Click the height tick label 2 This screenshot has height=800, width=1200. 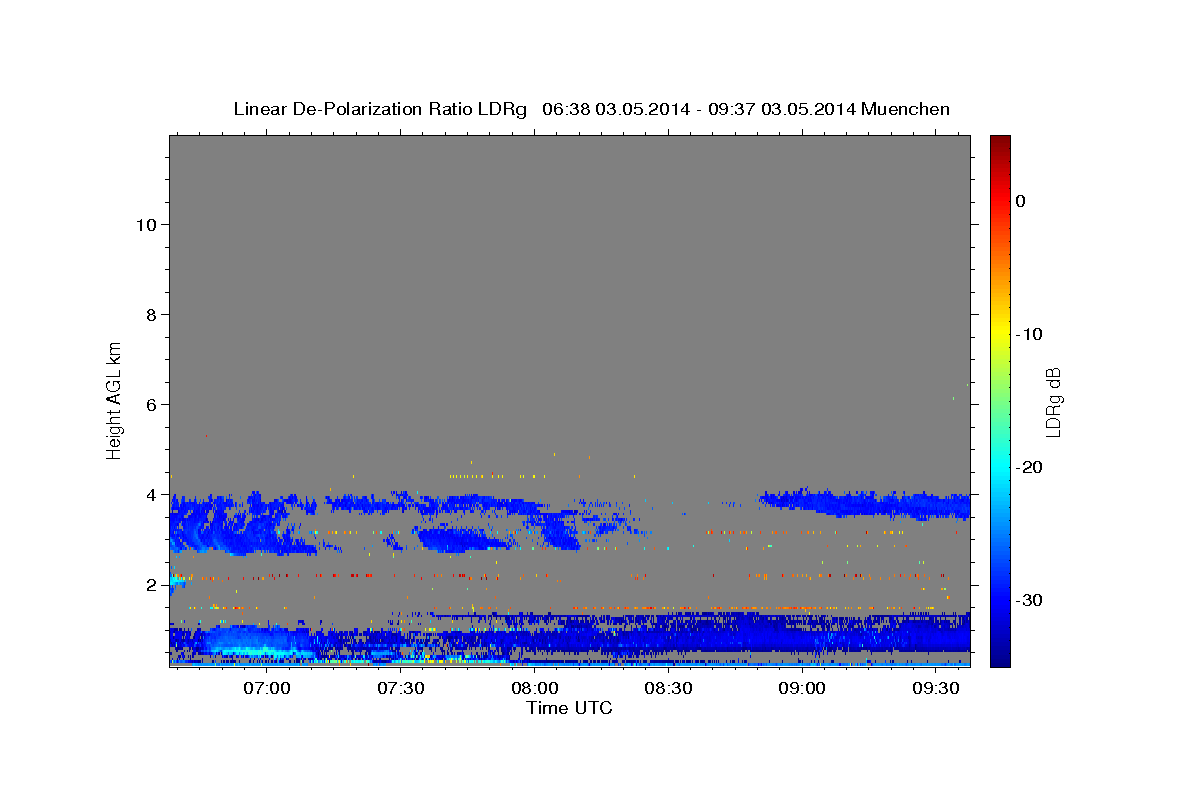[x=150, y=584]
